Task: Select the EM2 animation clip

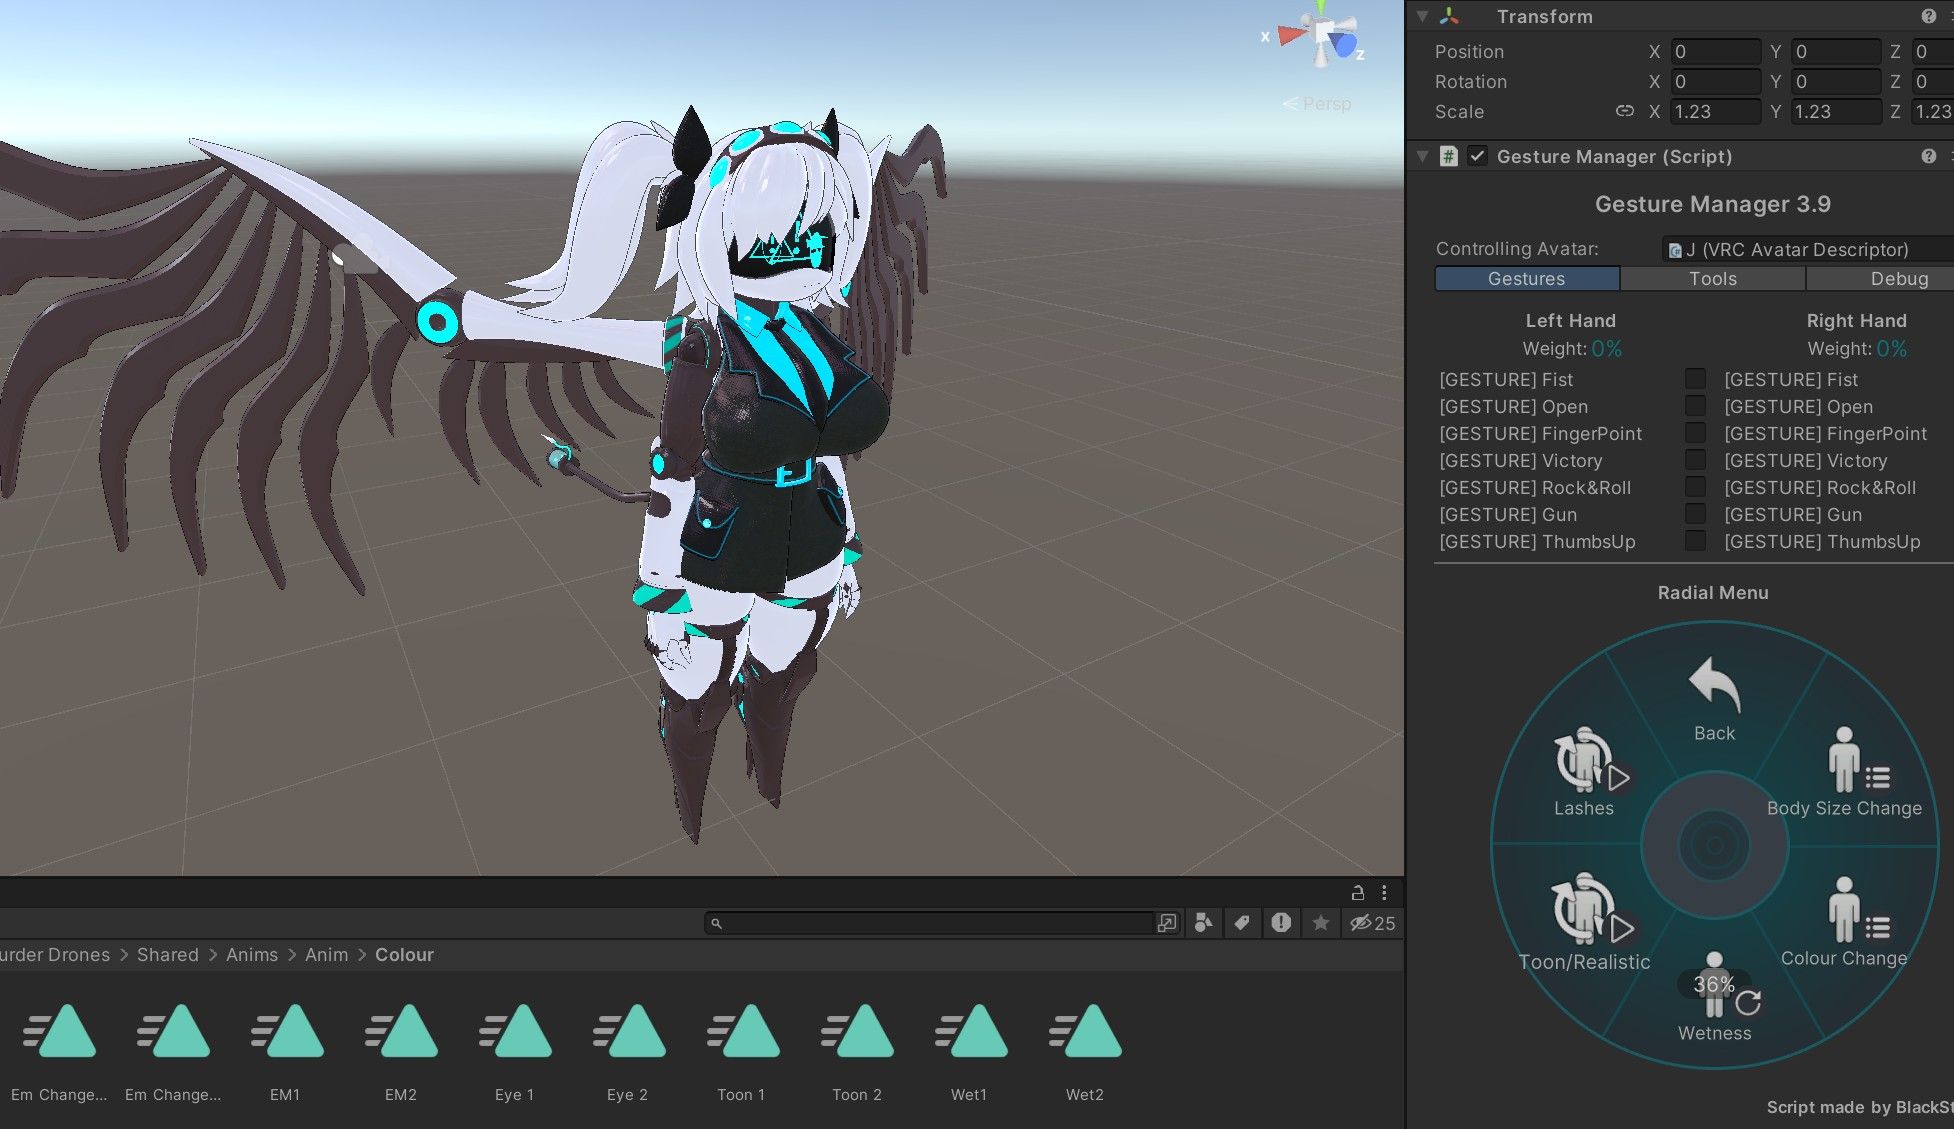Action: pyautogui.click(x=400, y=1052)
